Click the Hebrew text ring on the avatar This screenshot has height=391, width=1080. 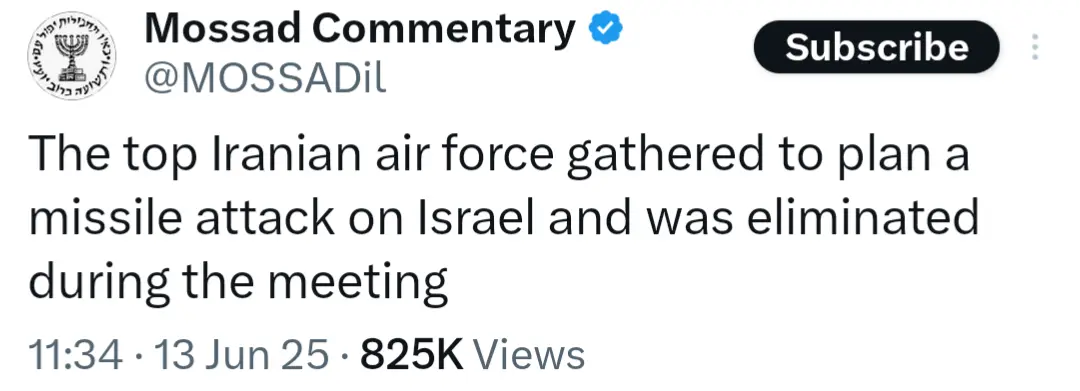(72, 22)
